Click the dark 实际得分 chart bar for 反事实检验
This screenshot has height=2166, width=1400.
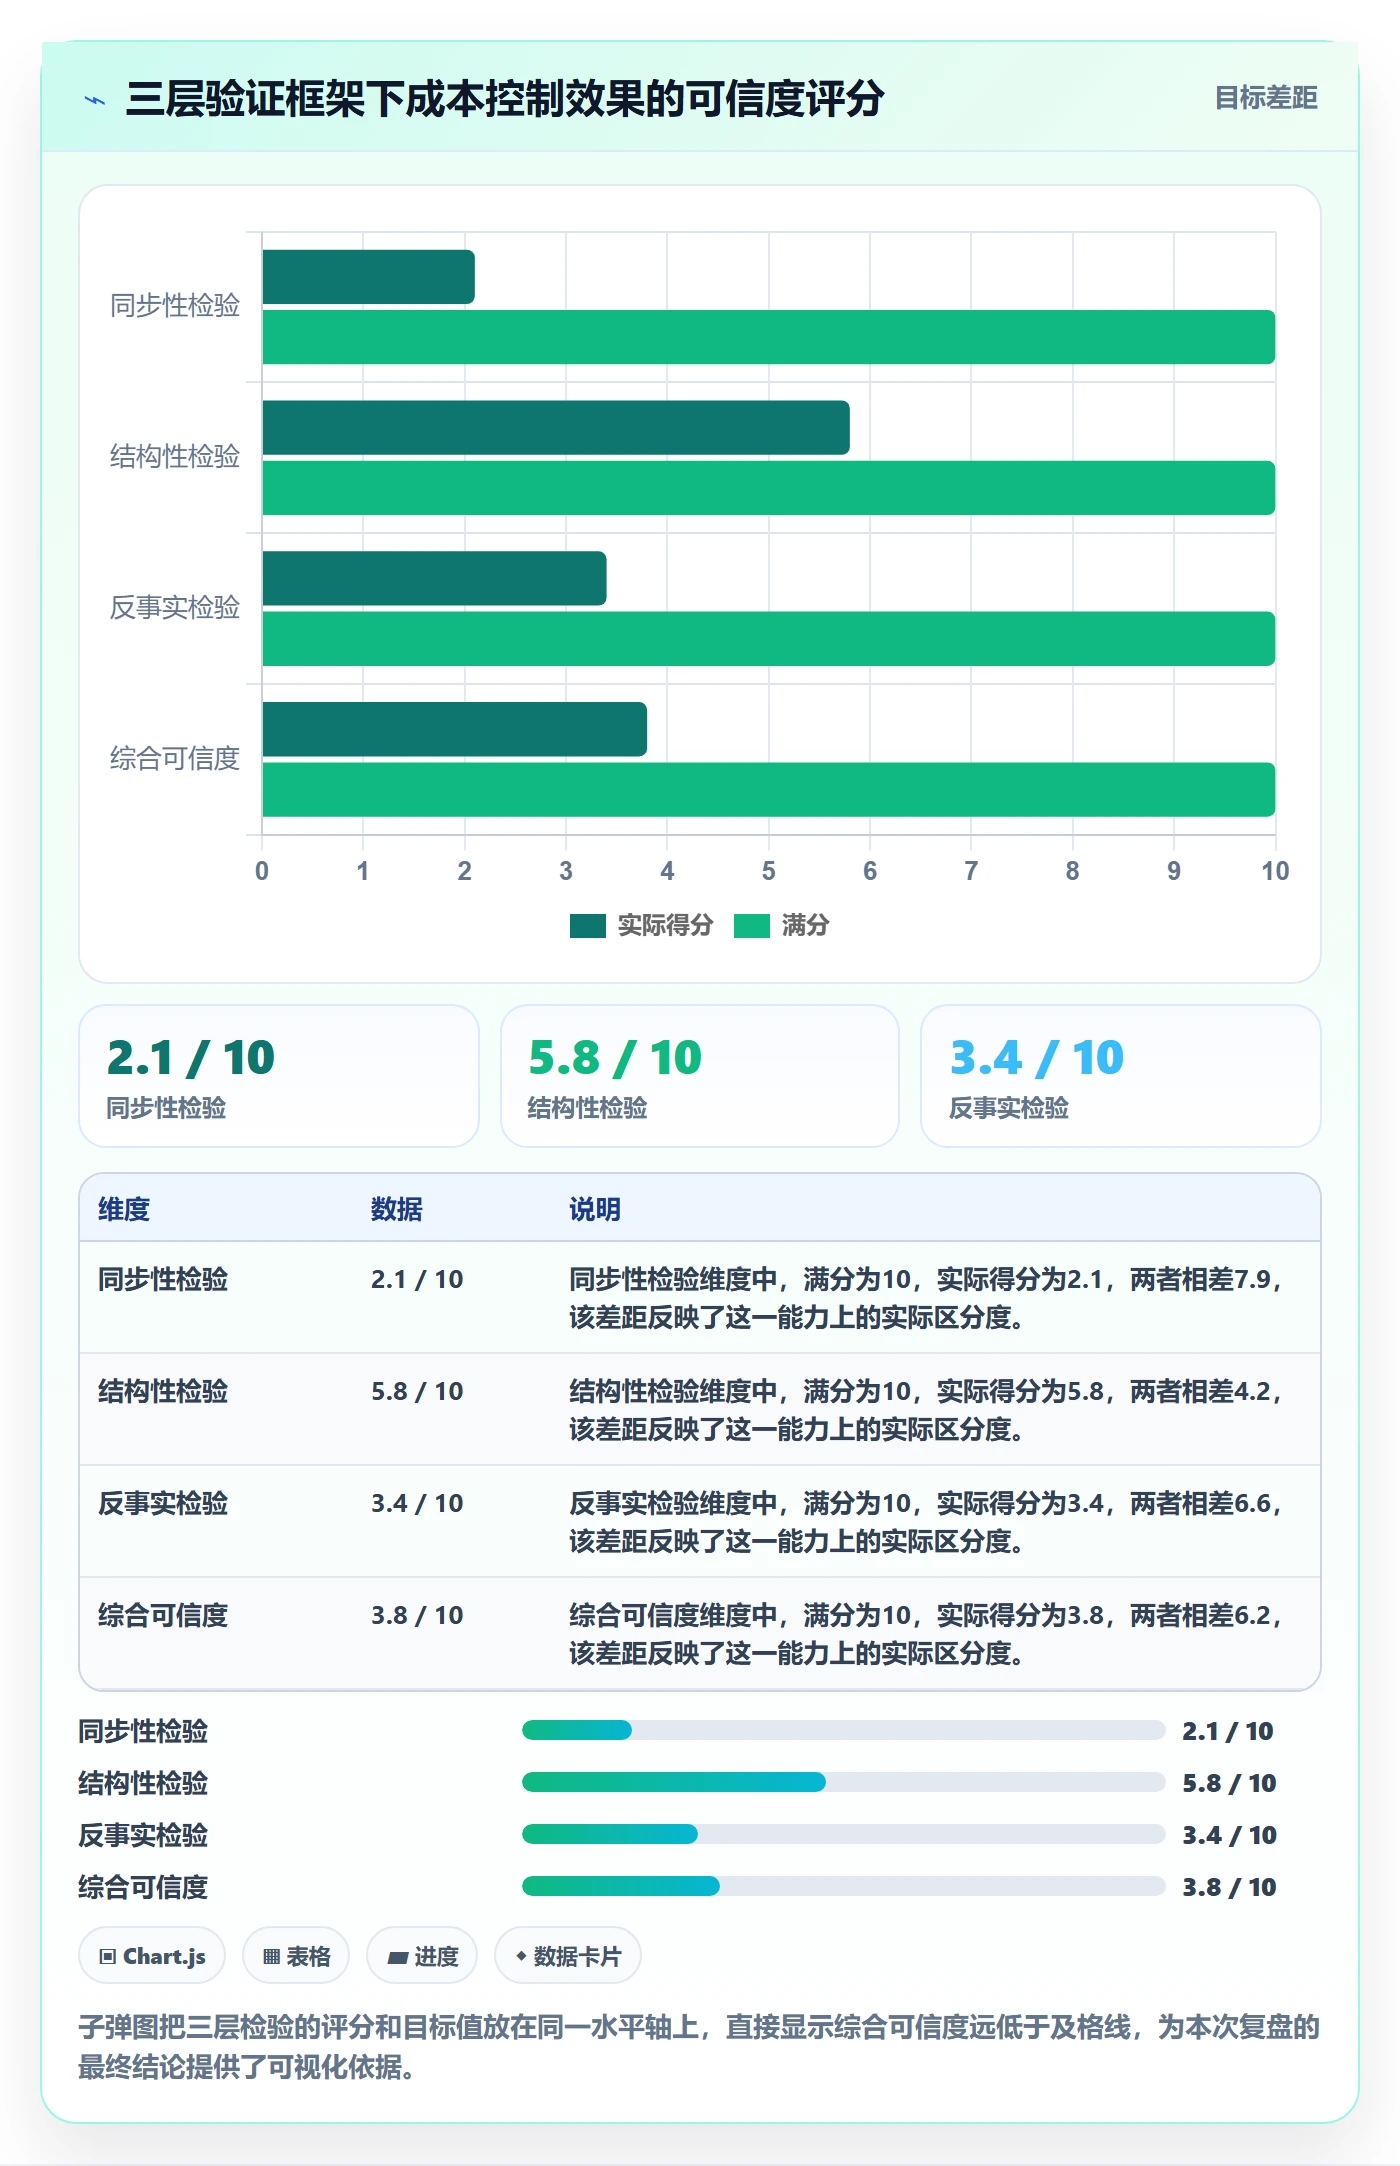pos(434,578)
